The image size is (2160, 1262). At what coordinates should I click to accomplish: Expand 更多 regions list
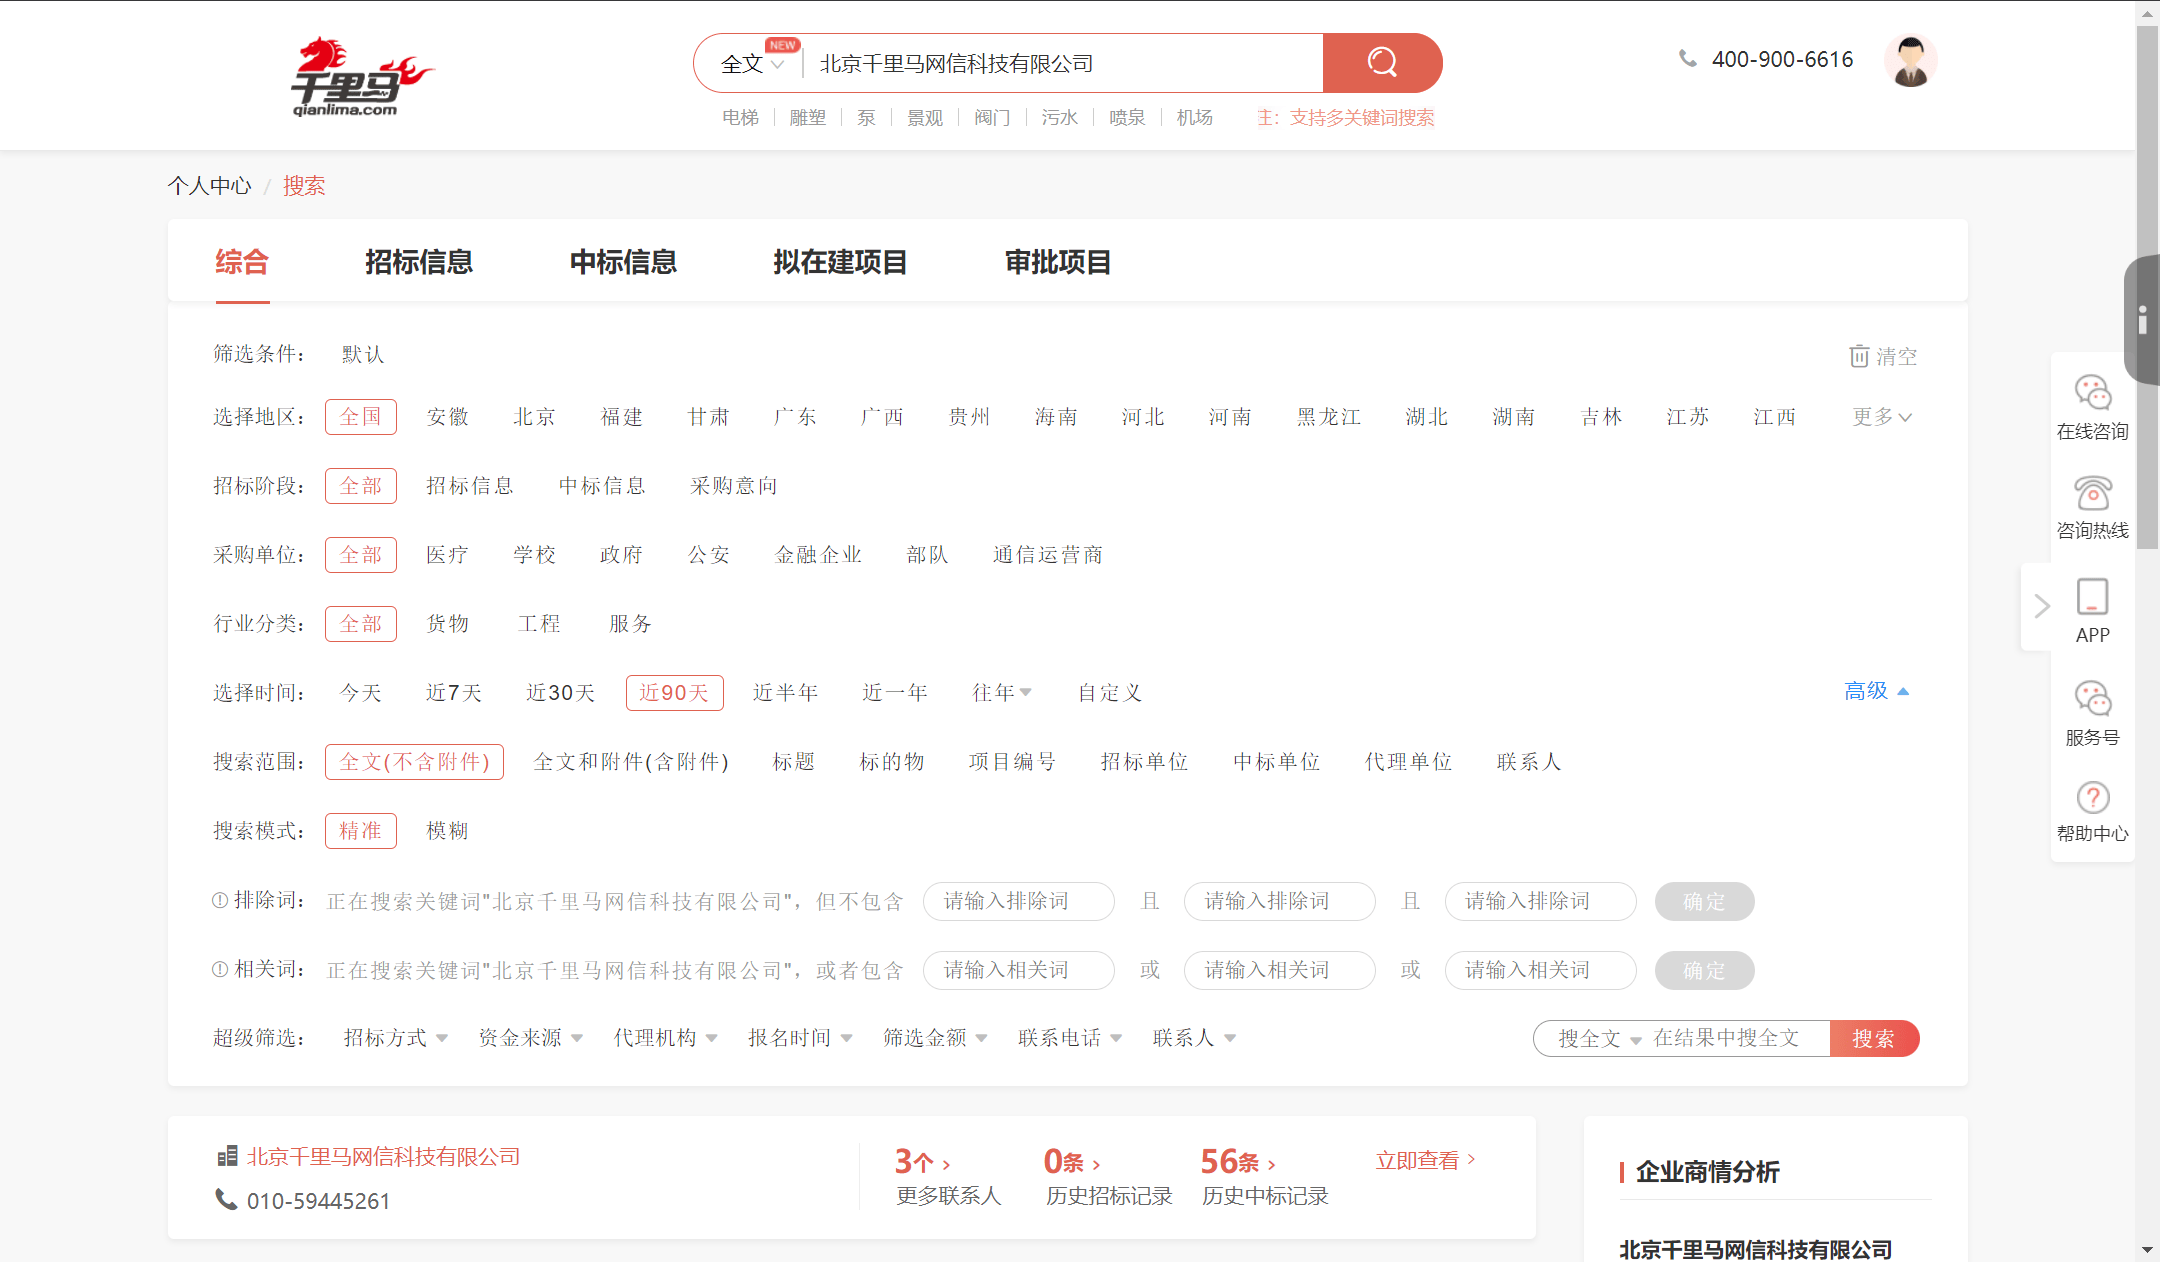(x=1881, y=417)
